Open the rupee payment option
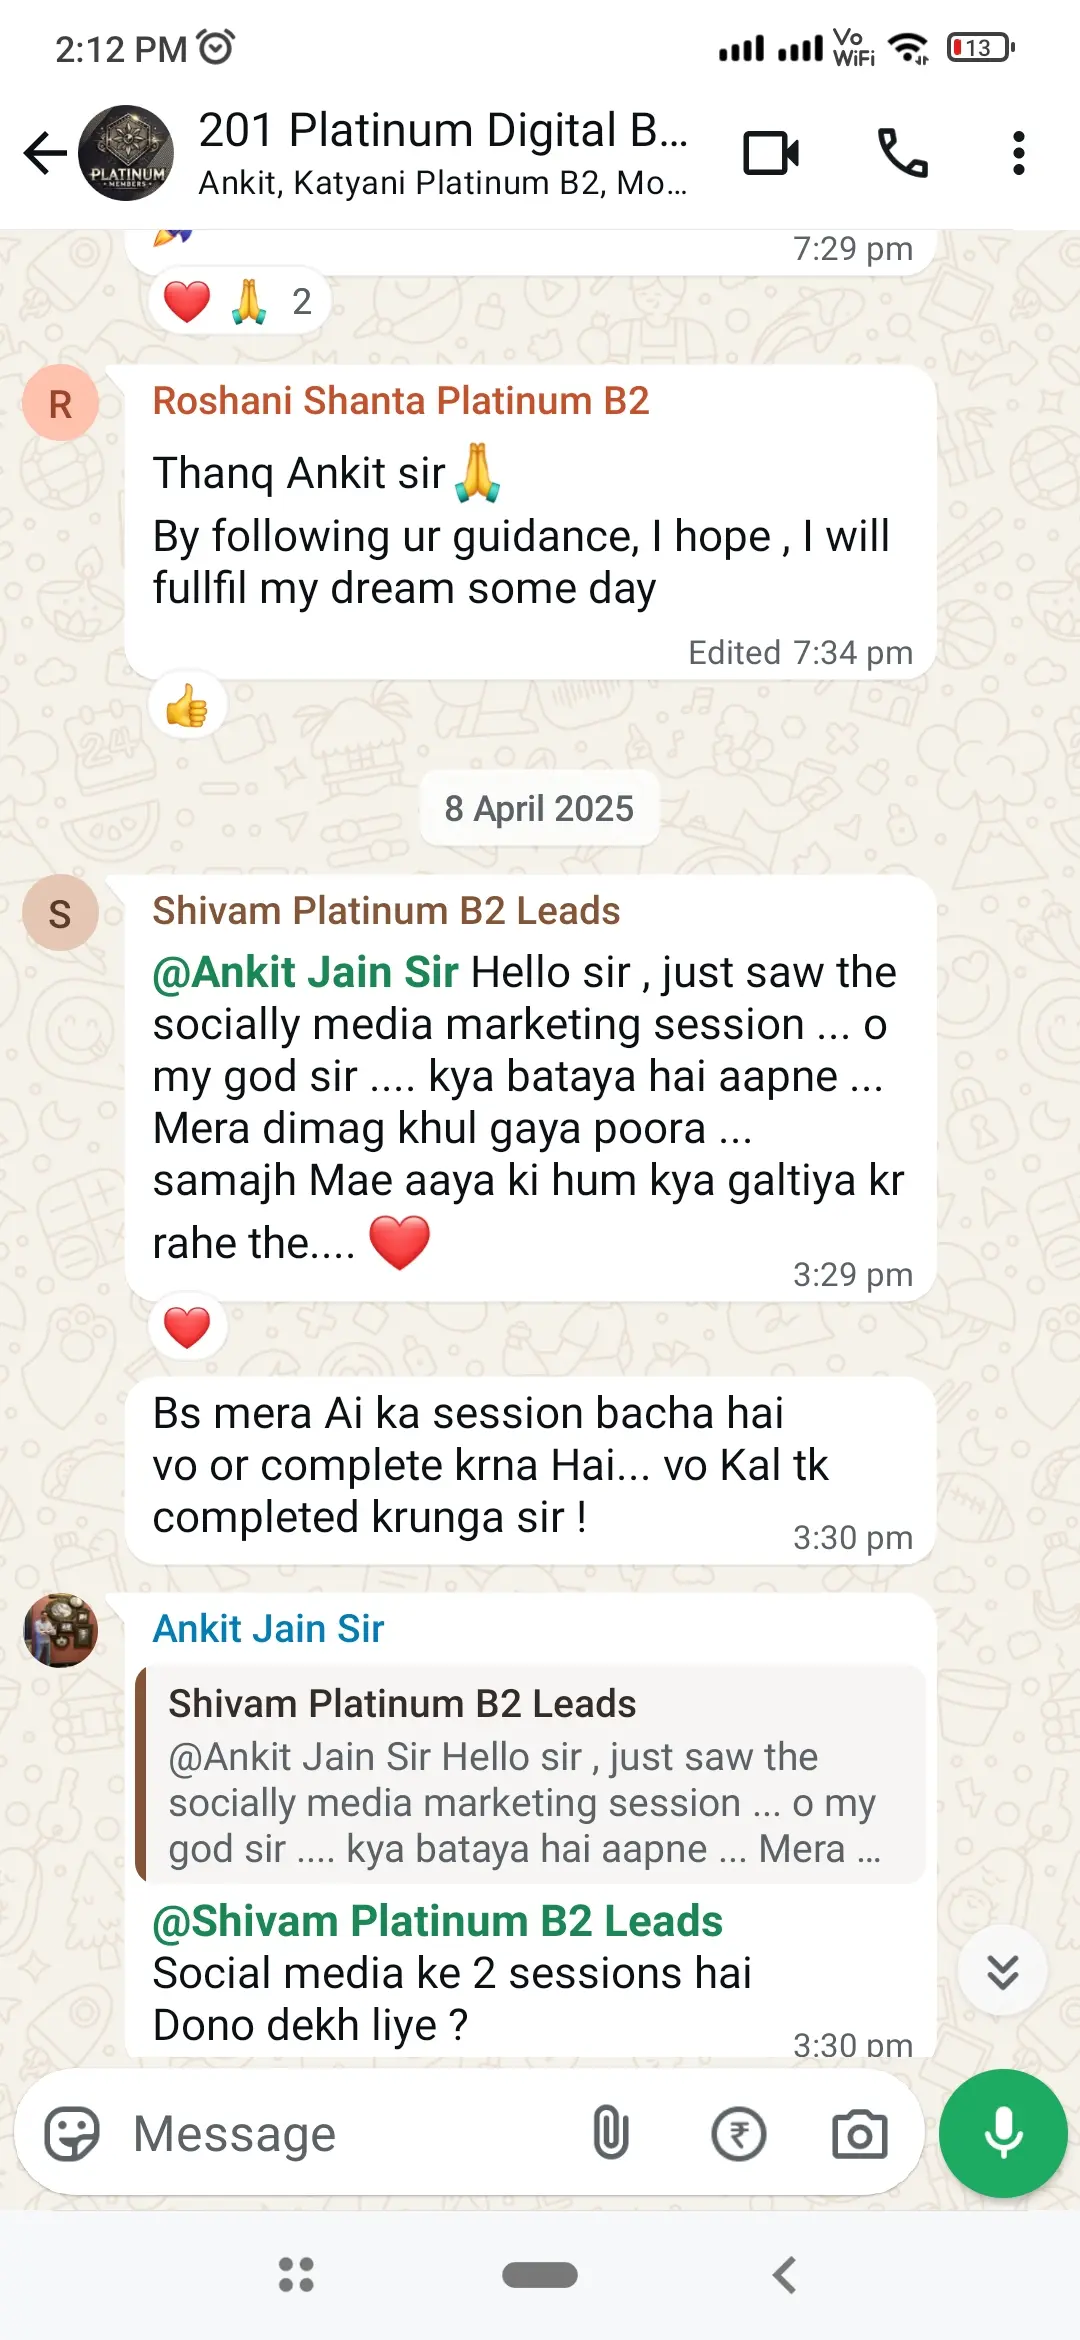 738,2134
